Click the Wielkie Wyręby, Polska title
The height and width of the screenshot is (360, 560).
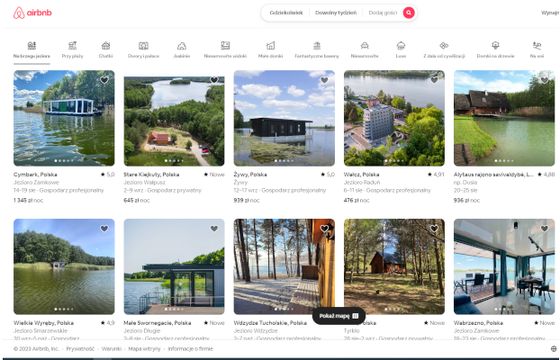pos(44,323)
